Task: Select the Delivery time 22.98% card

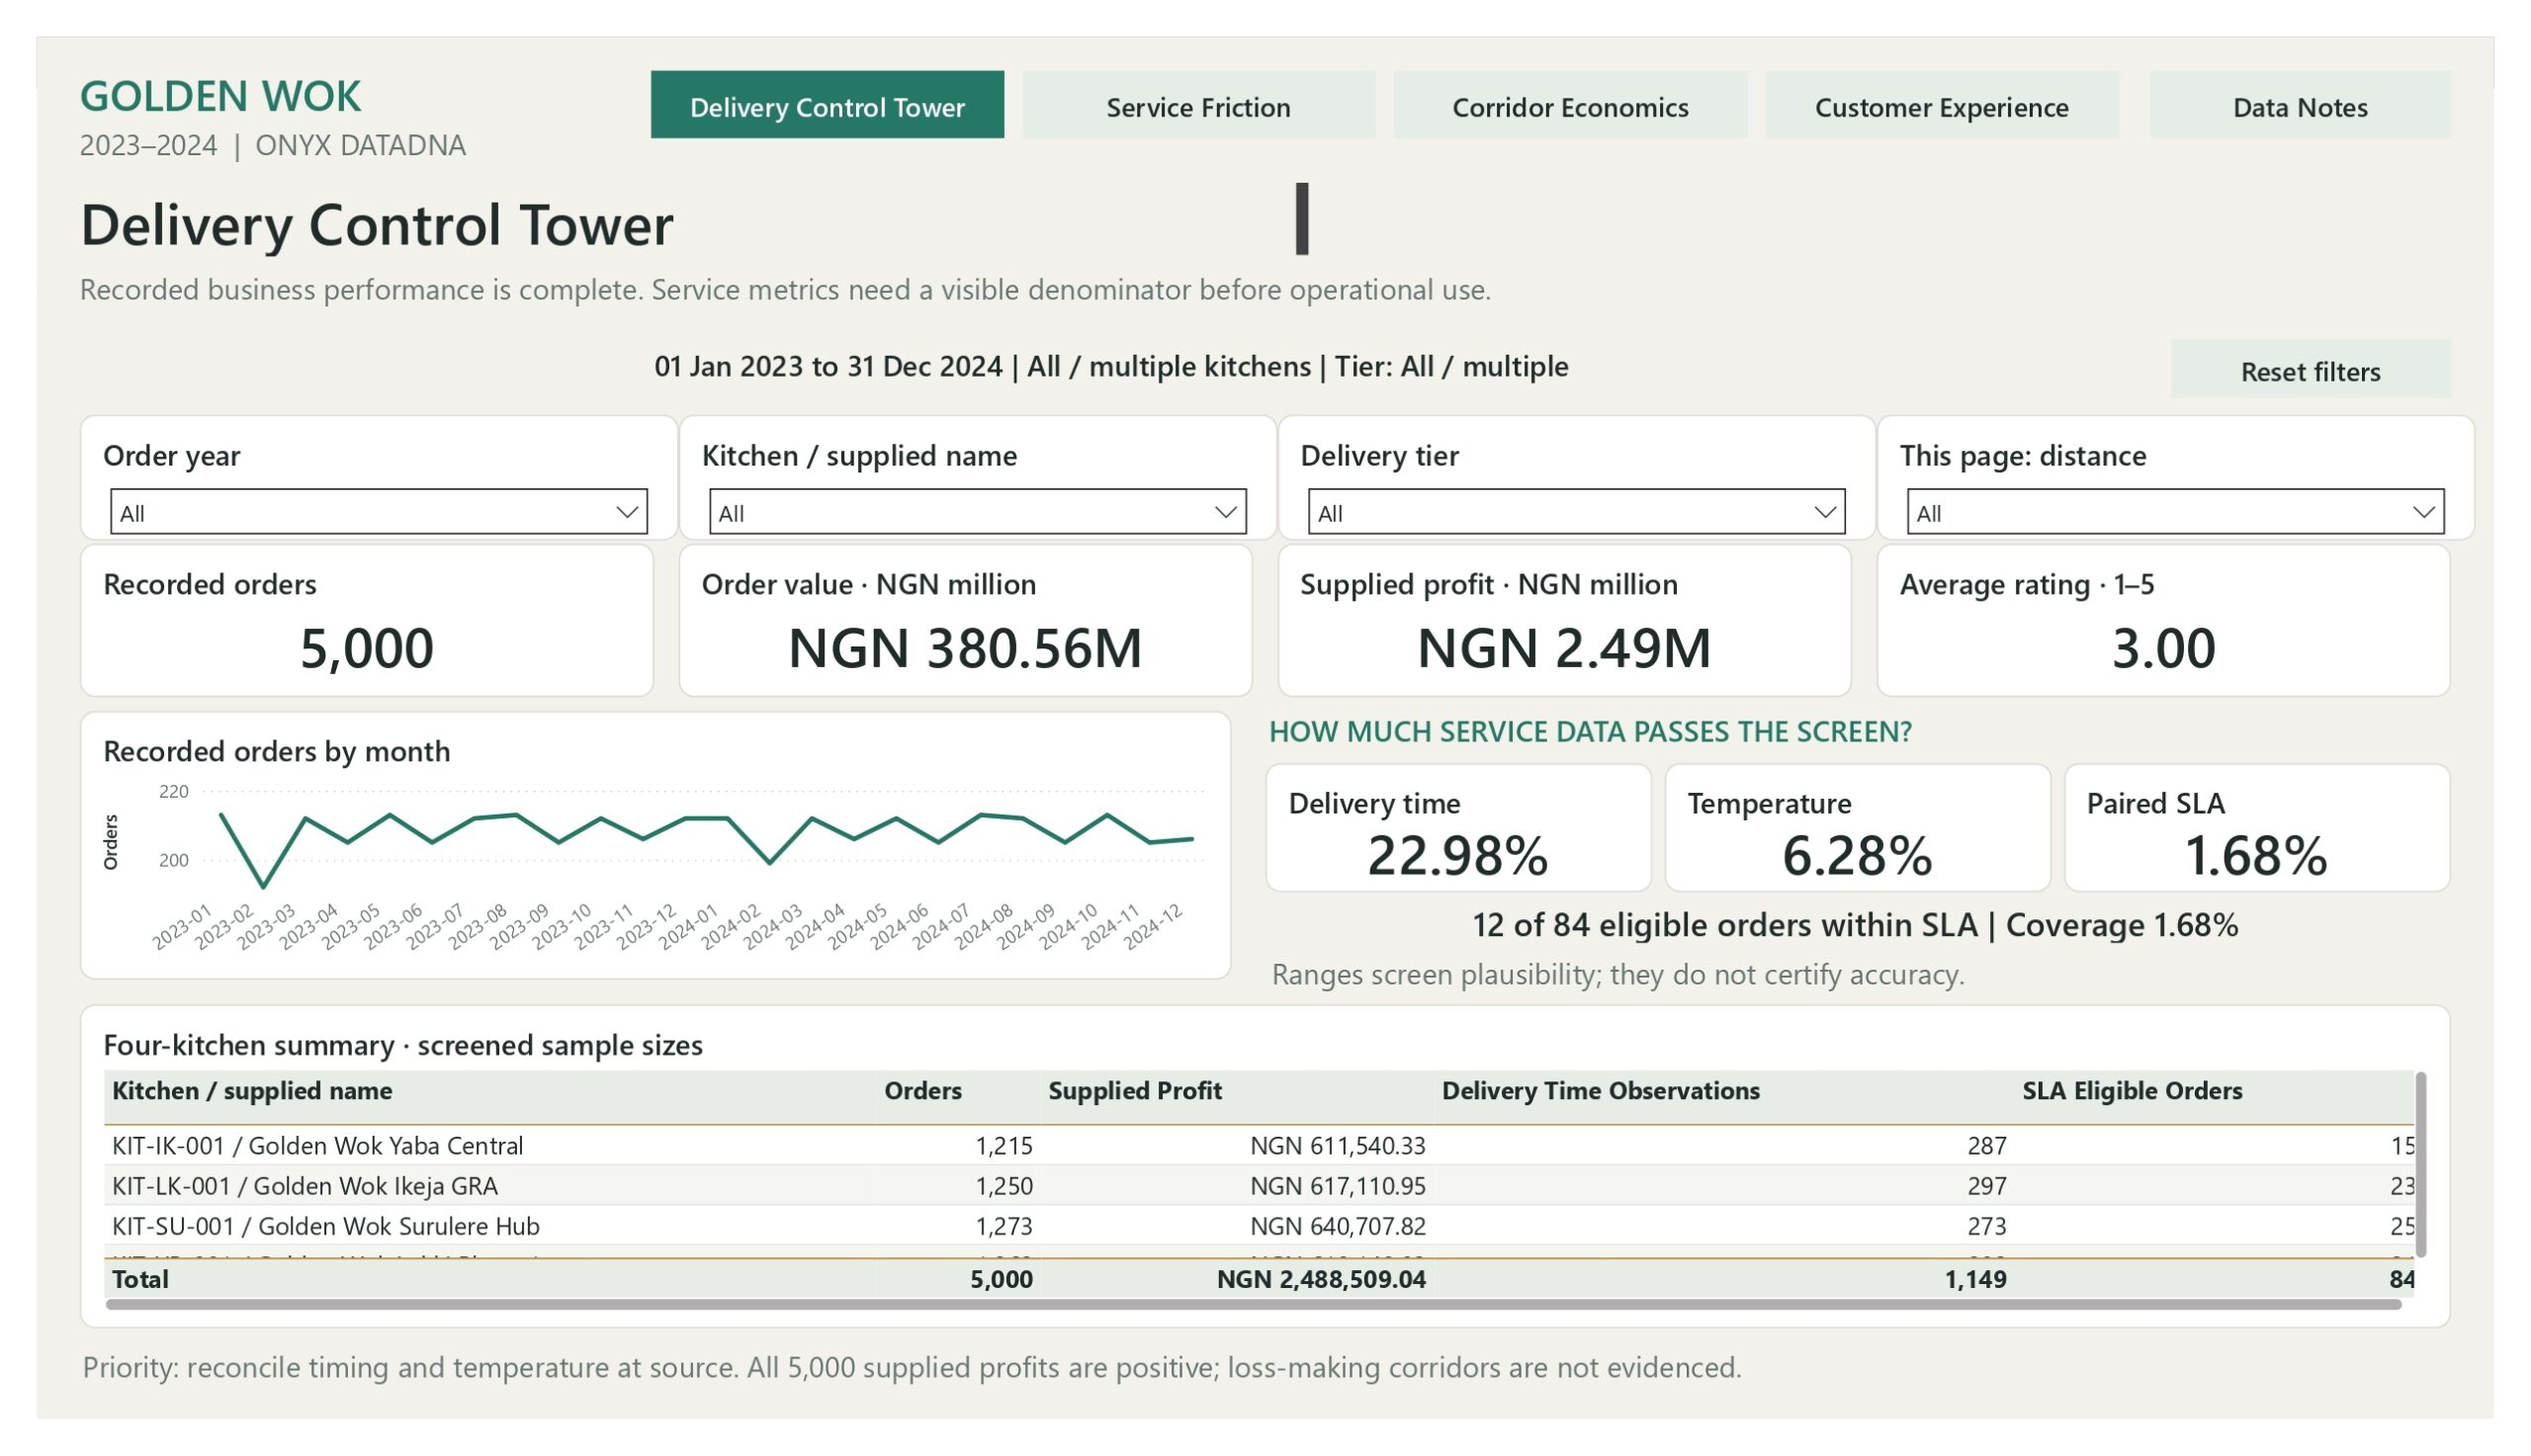Action: [x=1457, y=827]
